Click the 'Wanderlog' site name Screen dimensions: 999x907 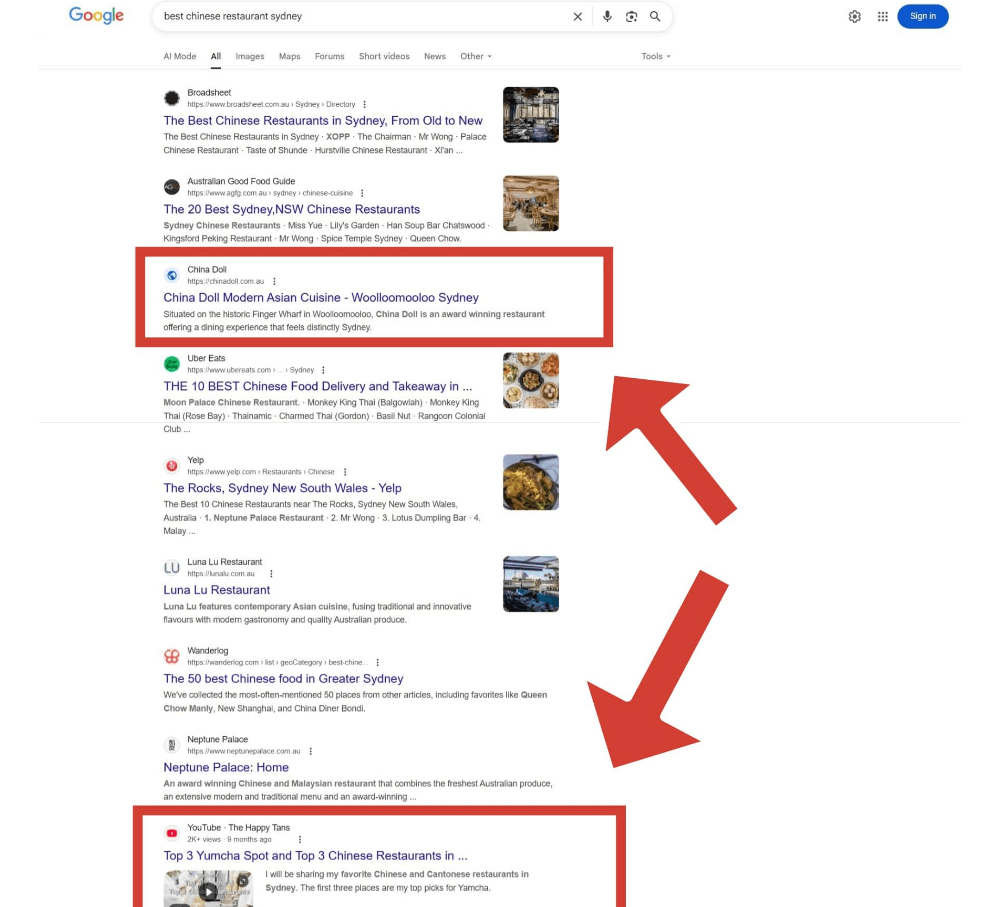tap(208, 650)
